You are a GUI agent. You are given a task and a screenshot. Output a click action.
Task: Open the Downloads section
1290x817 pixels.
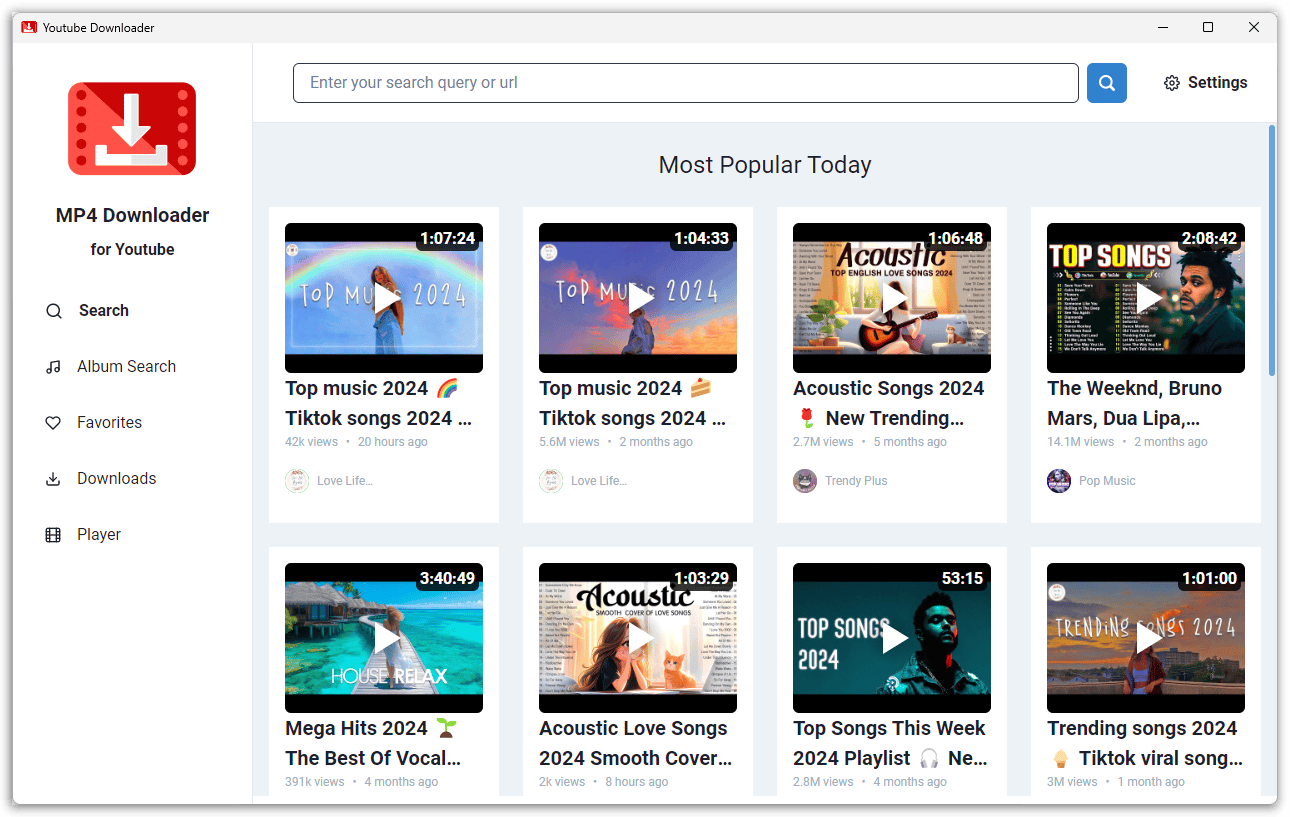click(116, 479)
